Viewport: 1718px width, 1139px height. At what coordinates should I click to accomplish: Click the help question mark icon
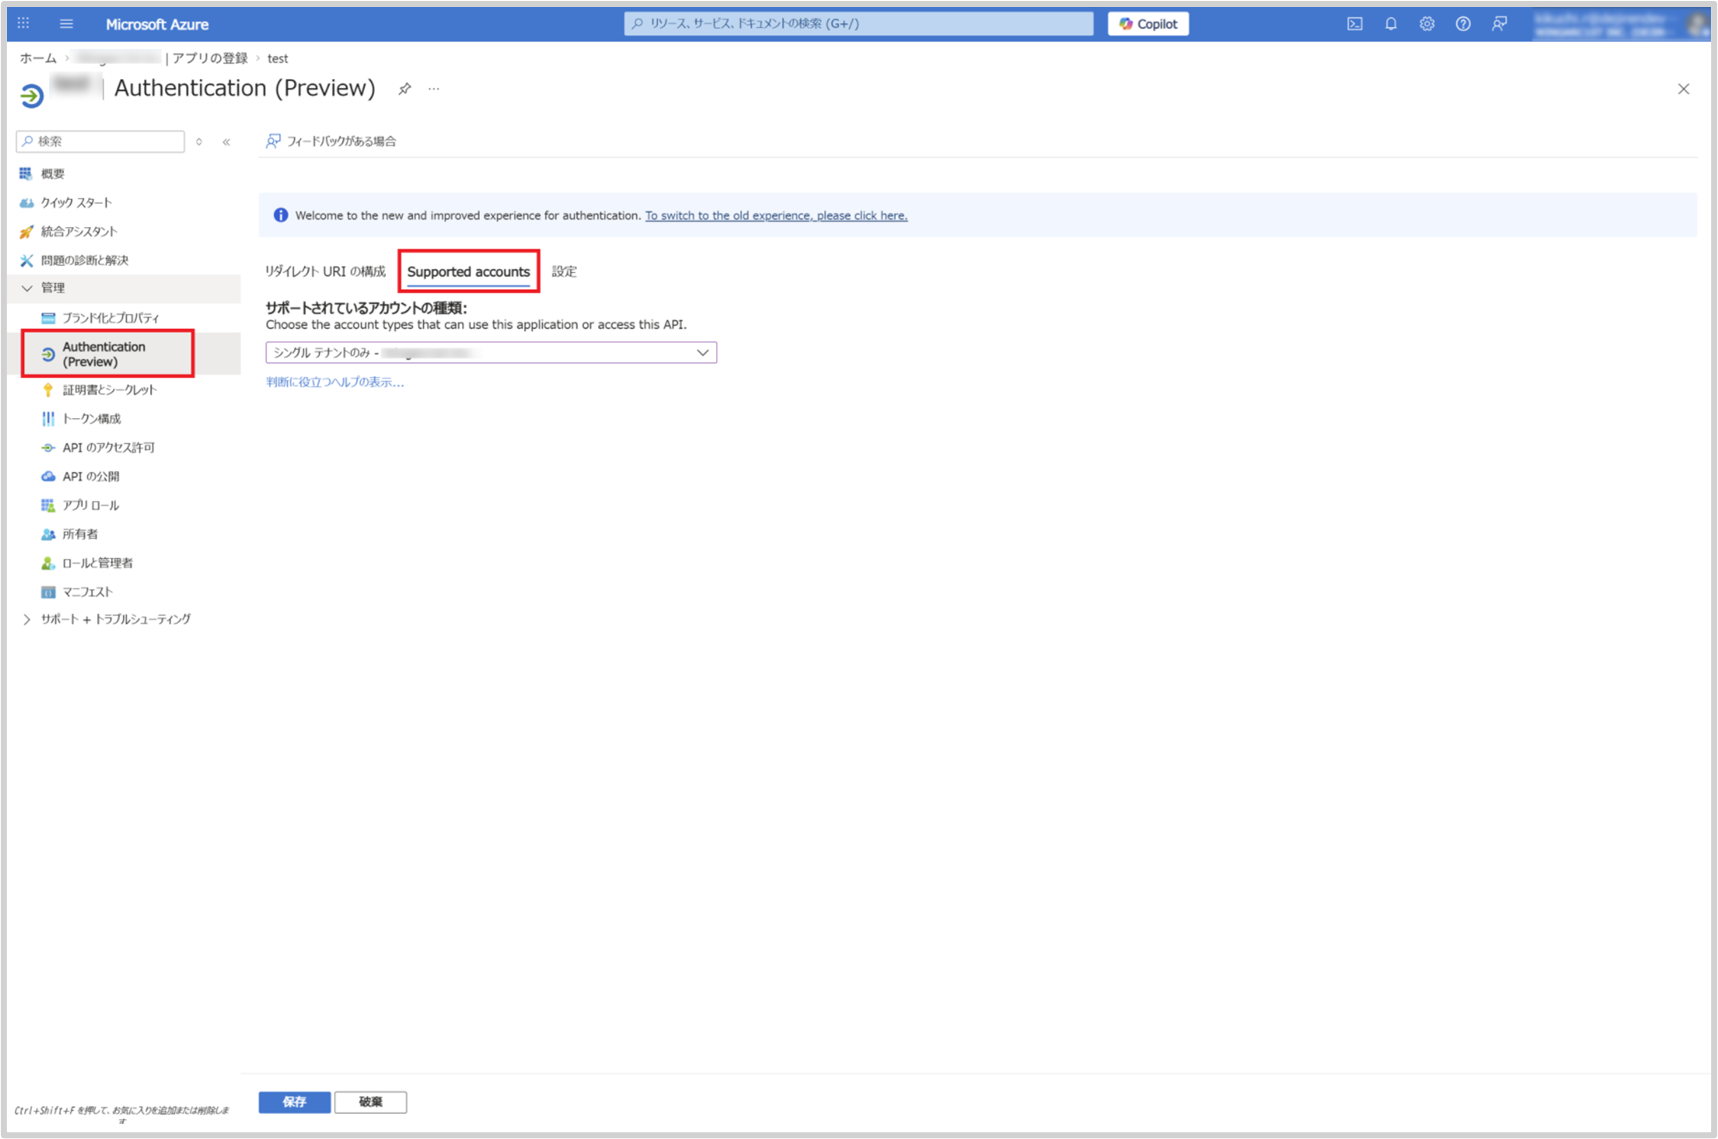[1463, 24]
